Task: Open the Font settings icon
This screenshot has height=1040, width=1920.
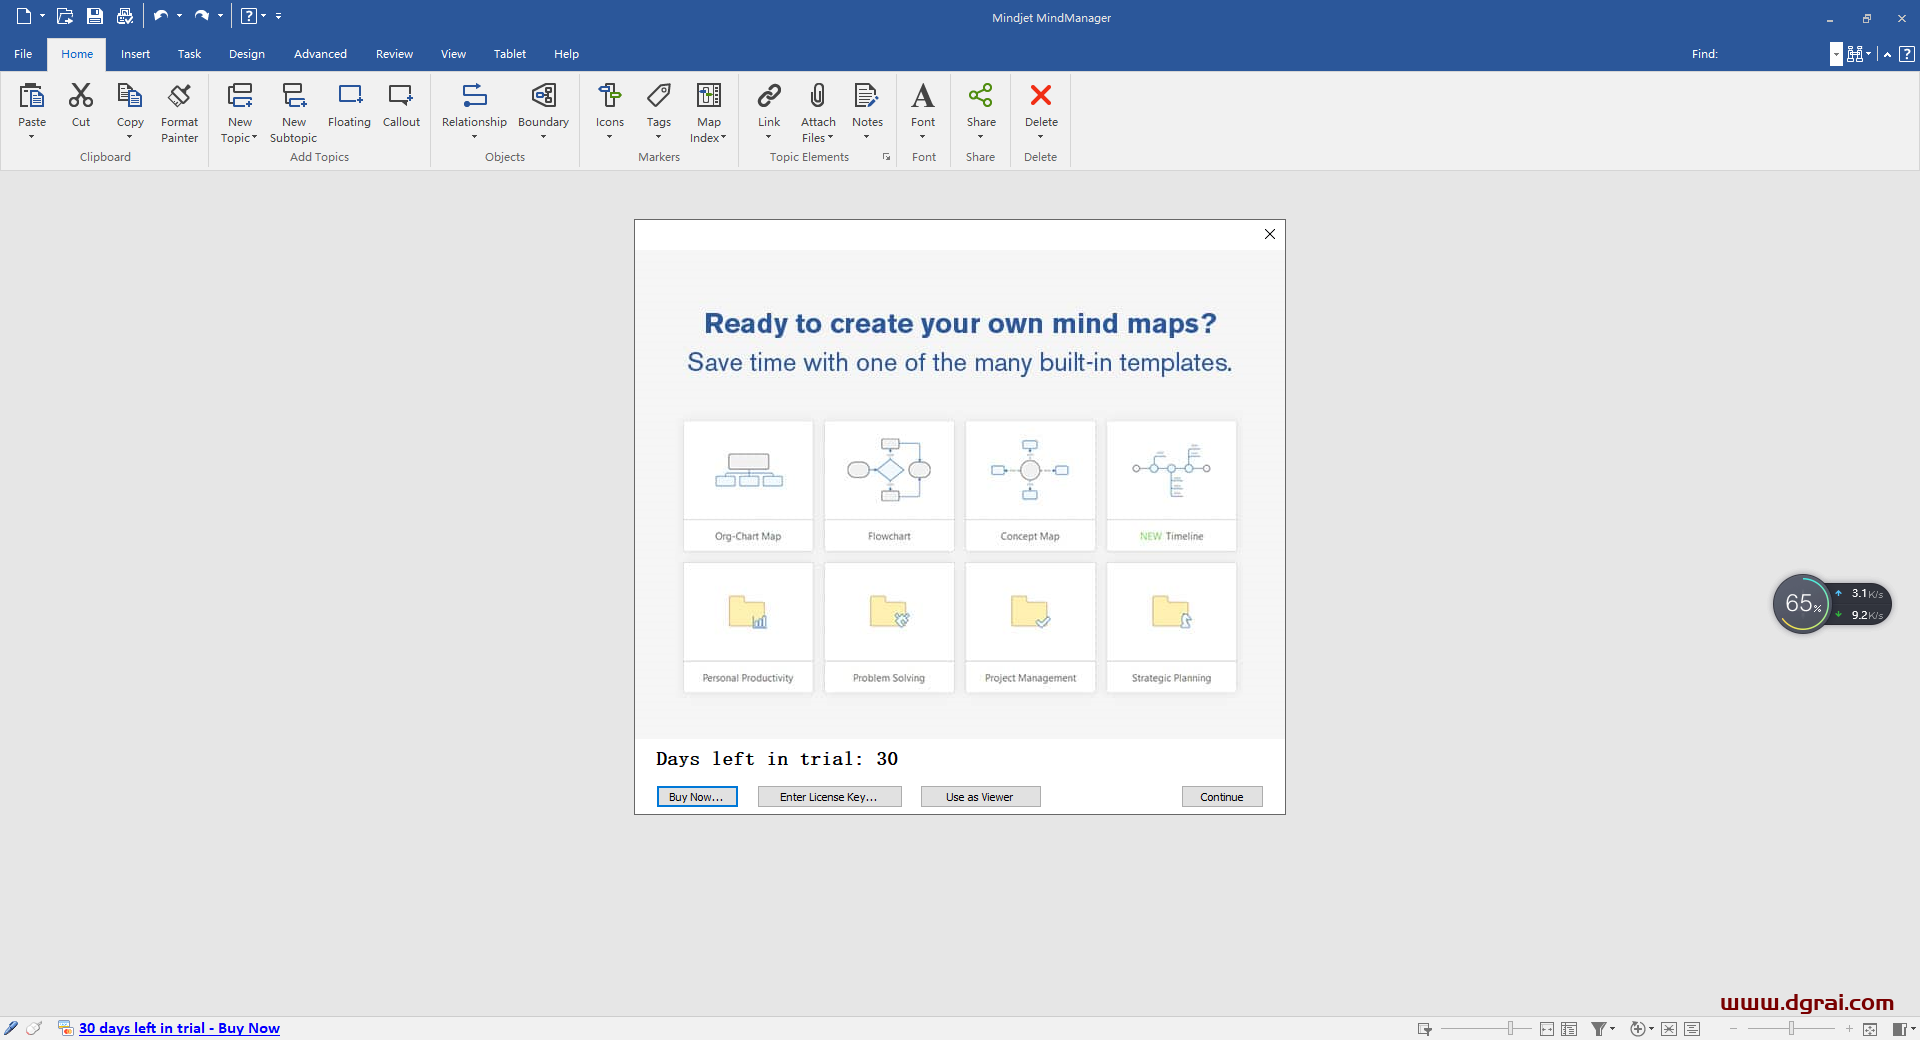Action: coord(923,96)
